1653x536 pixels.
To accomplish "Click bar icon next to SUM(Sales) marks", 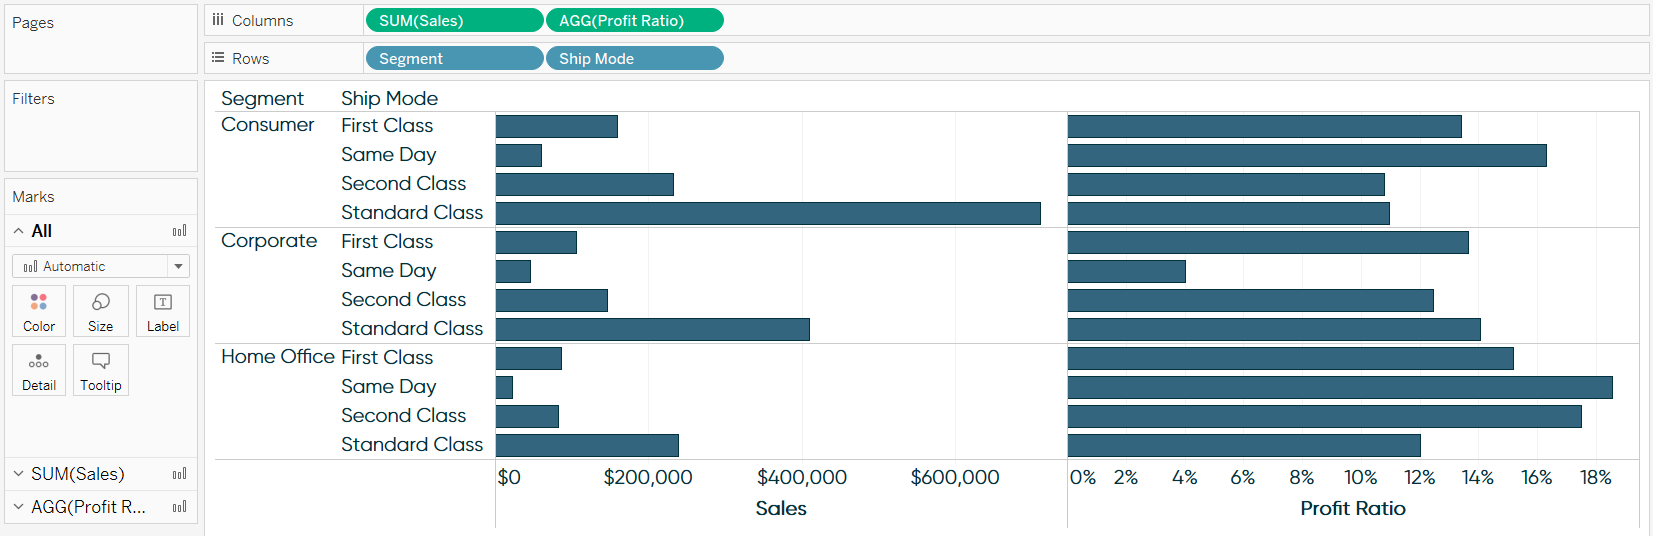I will pos(179,474).
